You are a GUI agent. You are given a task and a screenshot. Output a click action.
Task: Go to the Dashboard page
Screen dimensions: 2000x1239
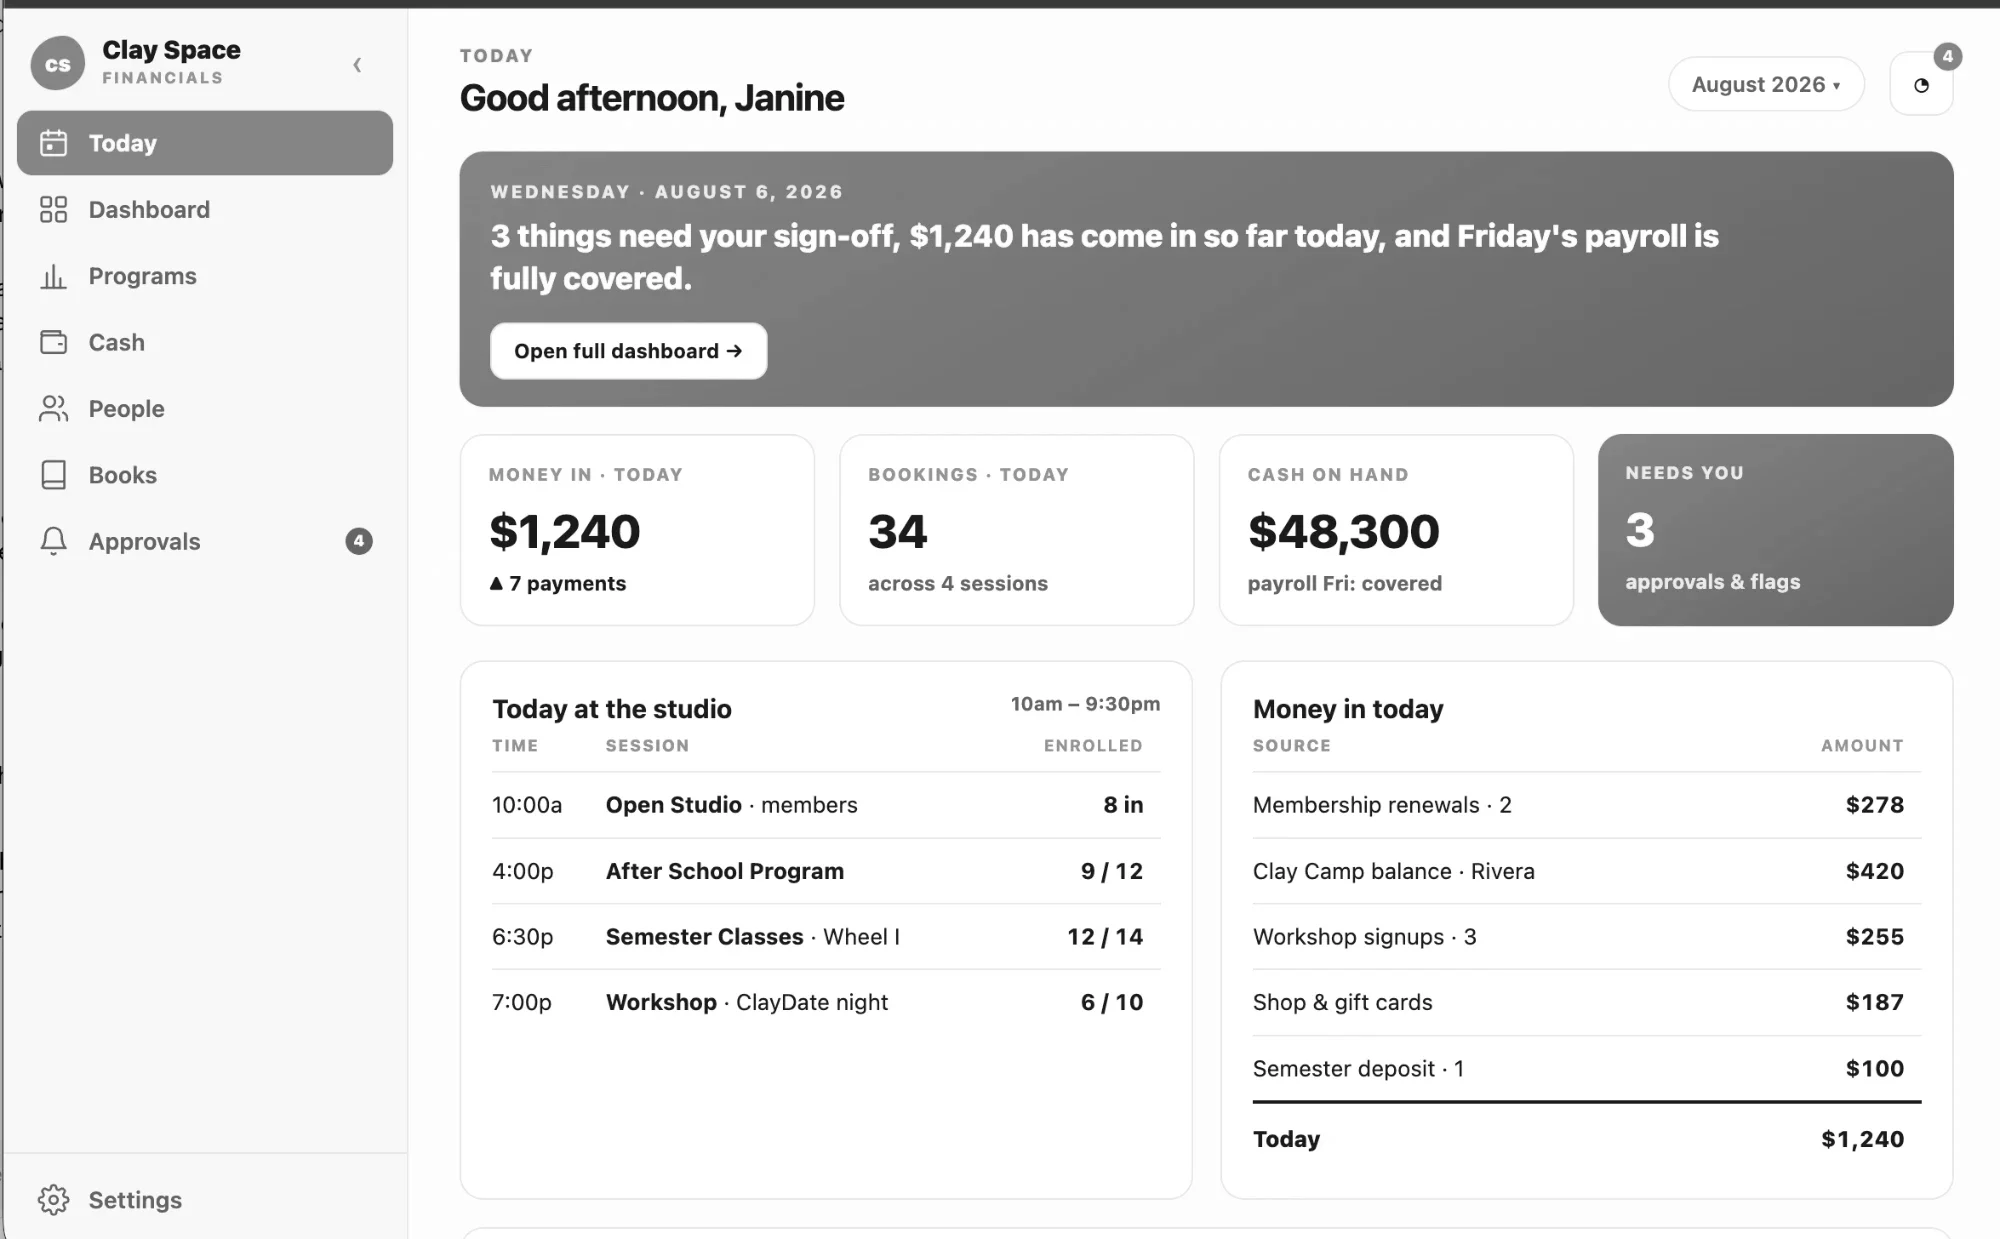pyautogui.click(x=204, y=209)
